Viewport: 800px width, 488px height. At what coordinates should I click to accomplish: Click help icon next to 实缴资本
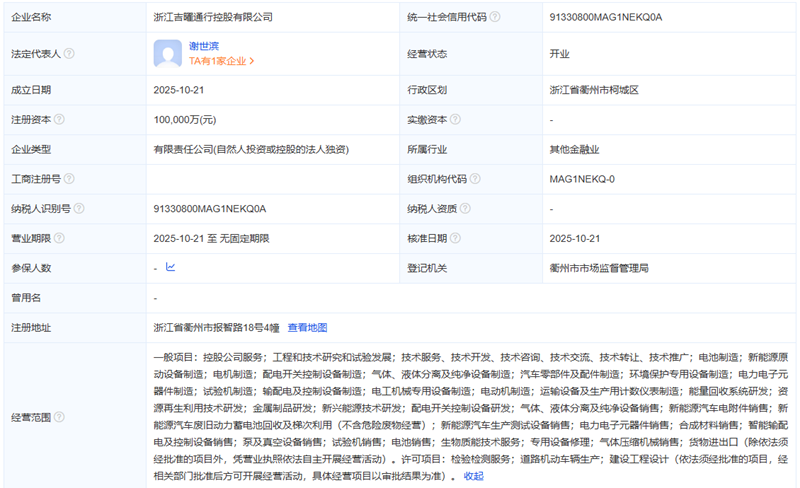coord(456,120)
